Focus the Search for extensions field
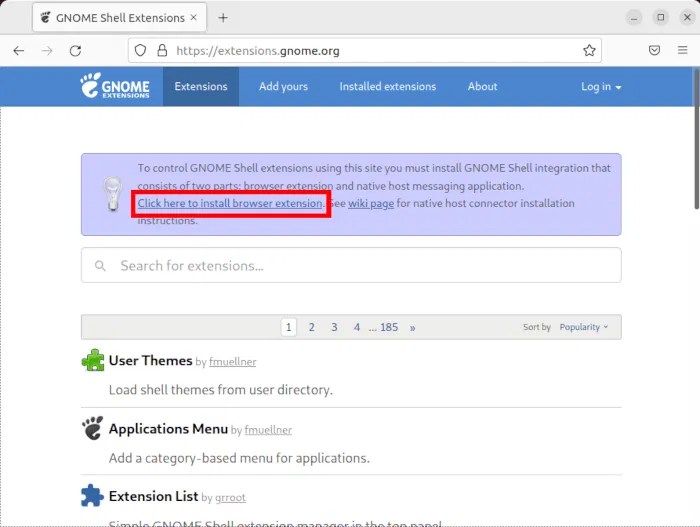 (351, 265)
